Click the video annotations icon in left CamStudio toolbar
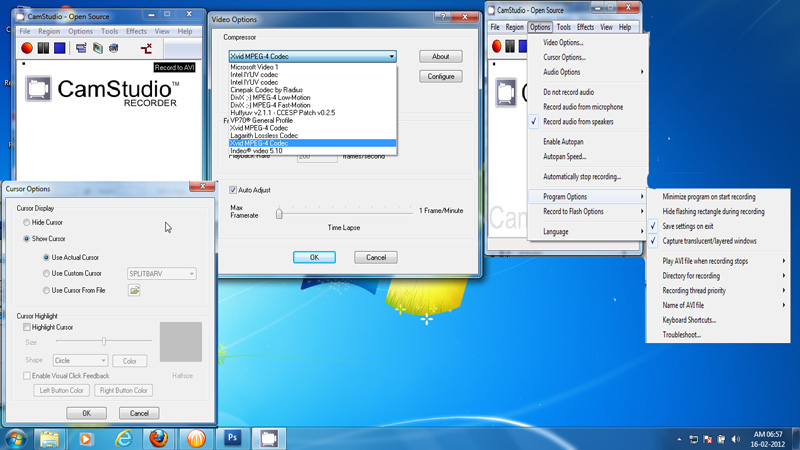The image size is (800, 450). tap(97, 48)
